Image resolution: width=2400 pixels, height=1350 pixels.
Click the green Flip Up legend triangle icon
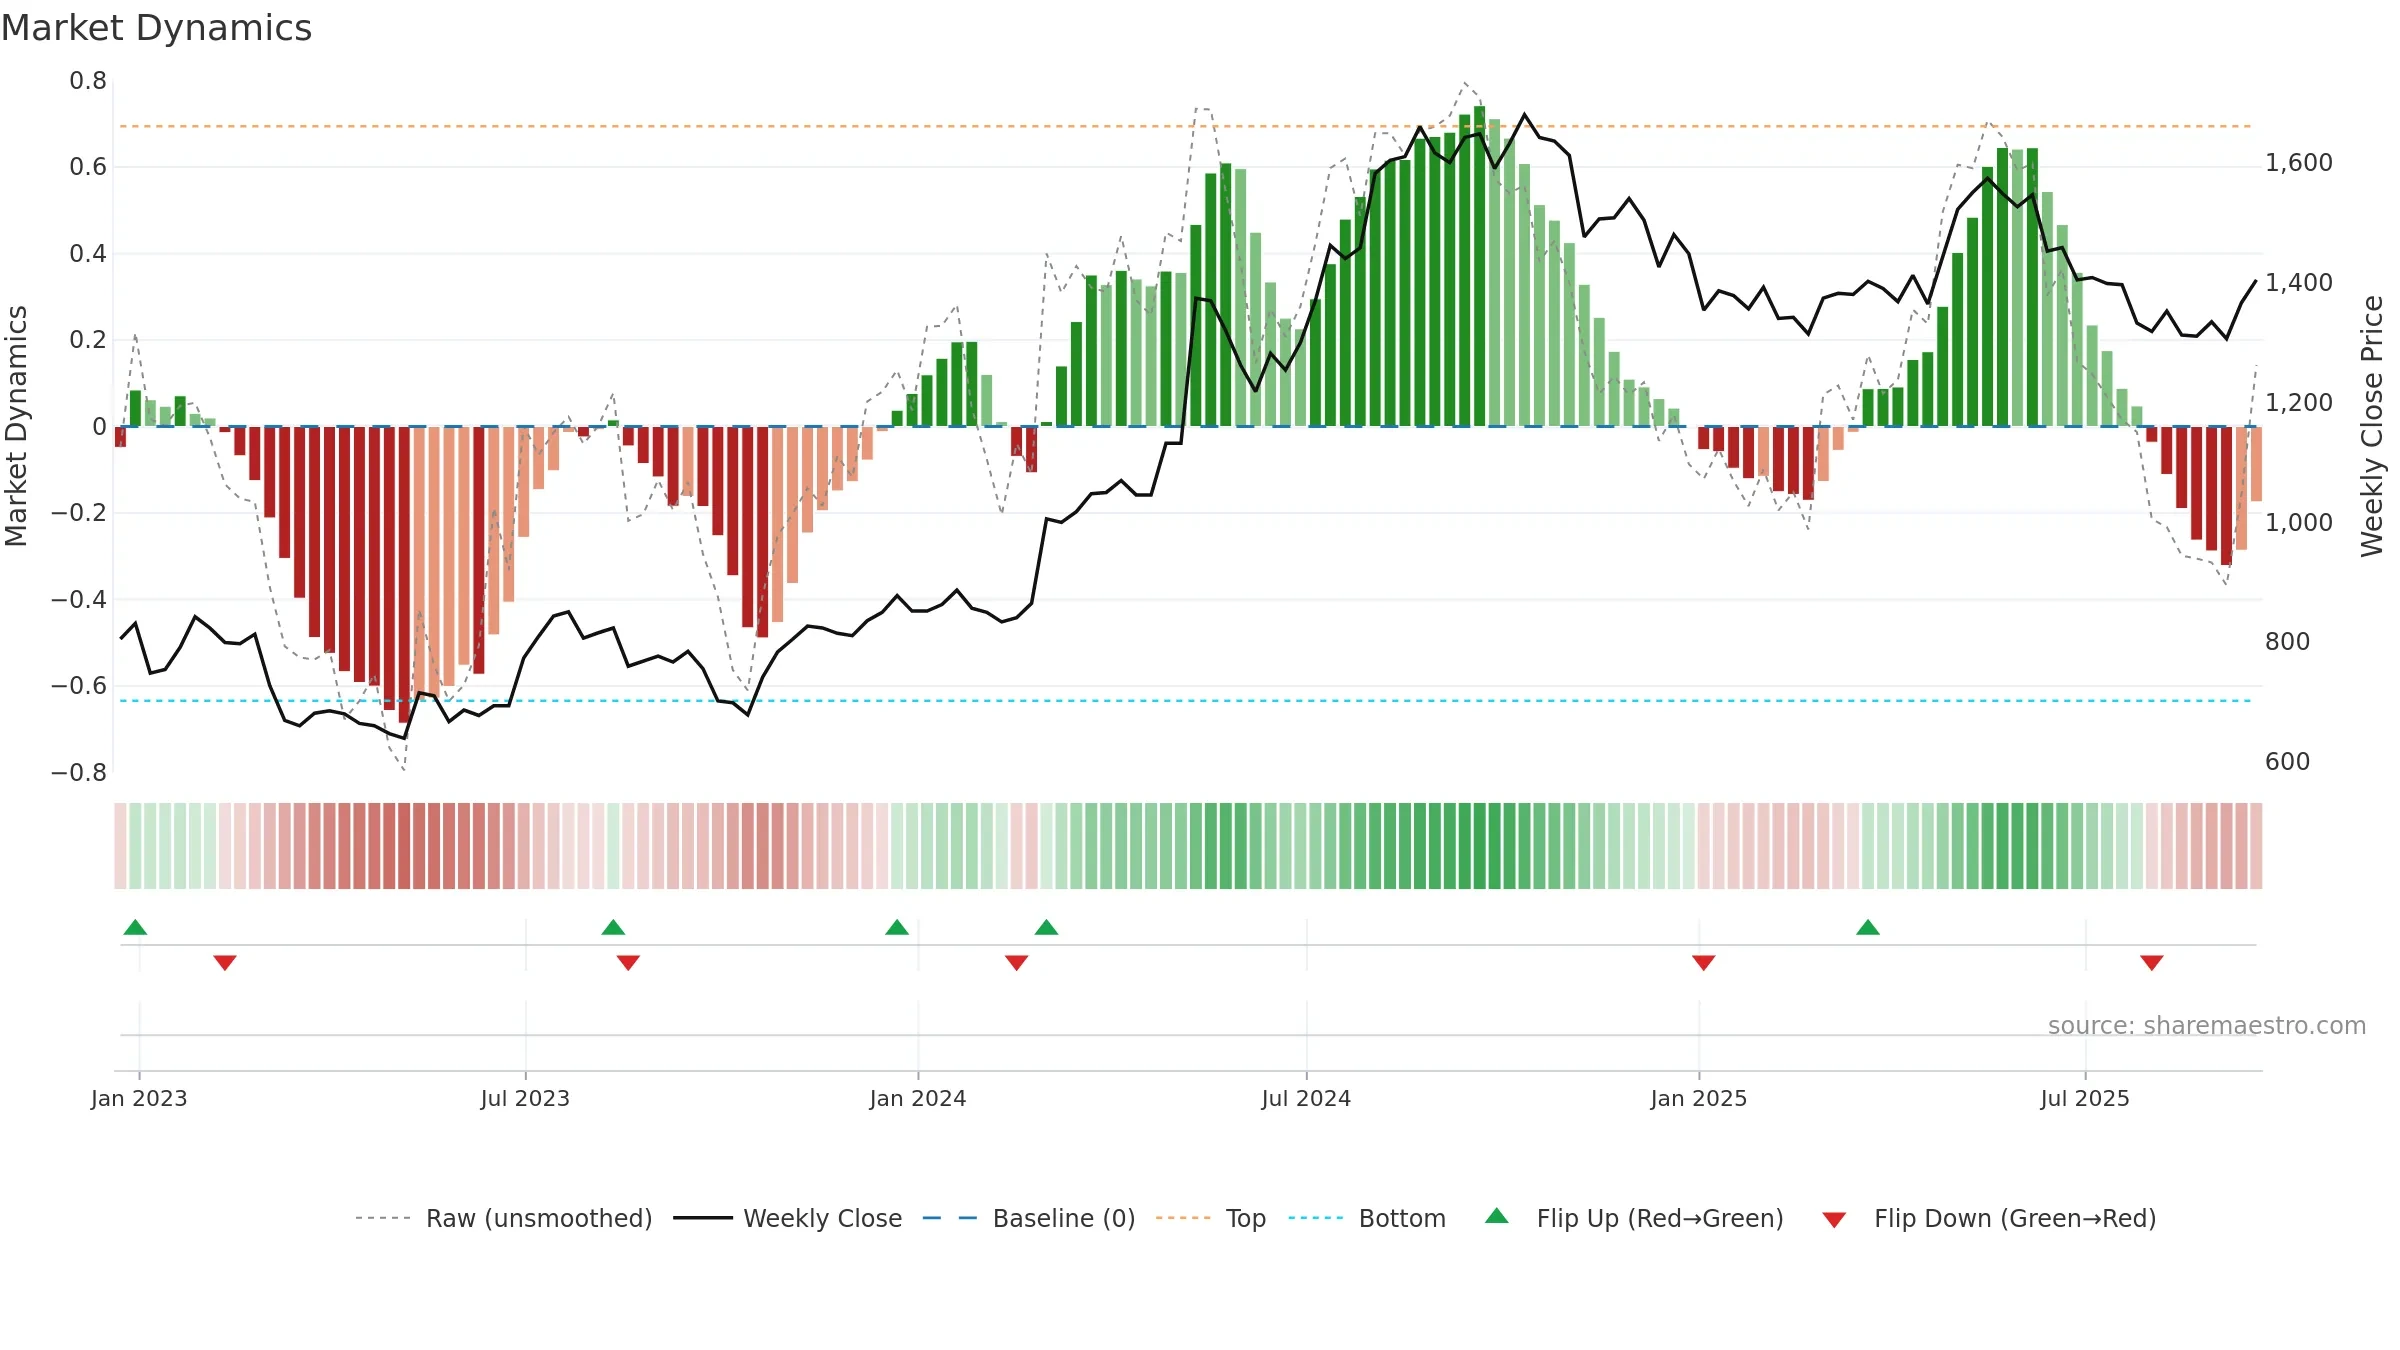pos(1497,1216)
